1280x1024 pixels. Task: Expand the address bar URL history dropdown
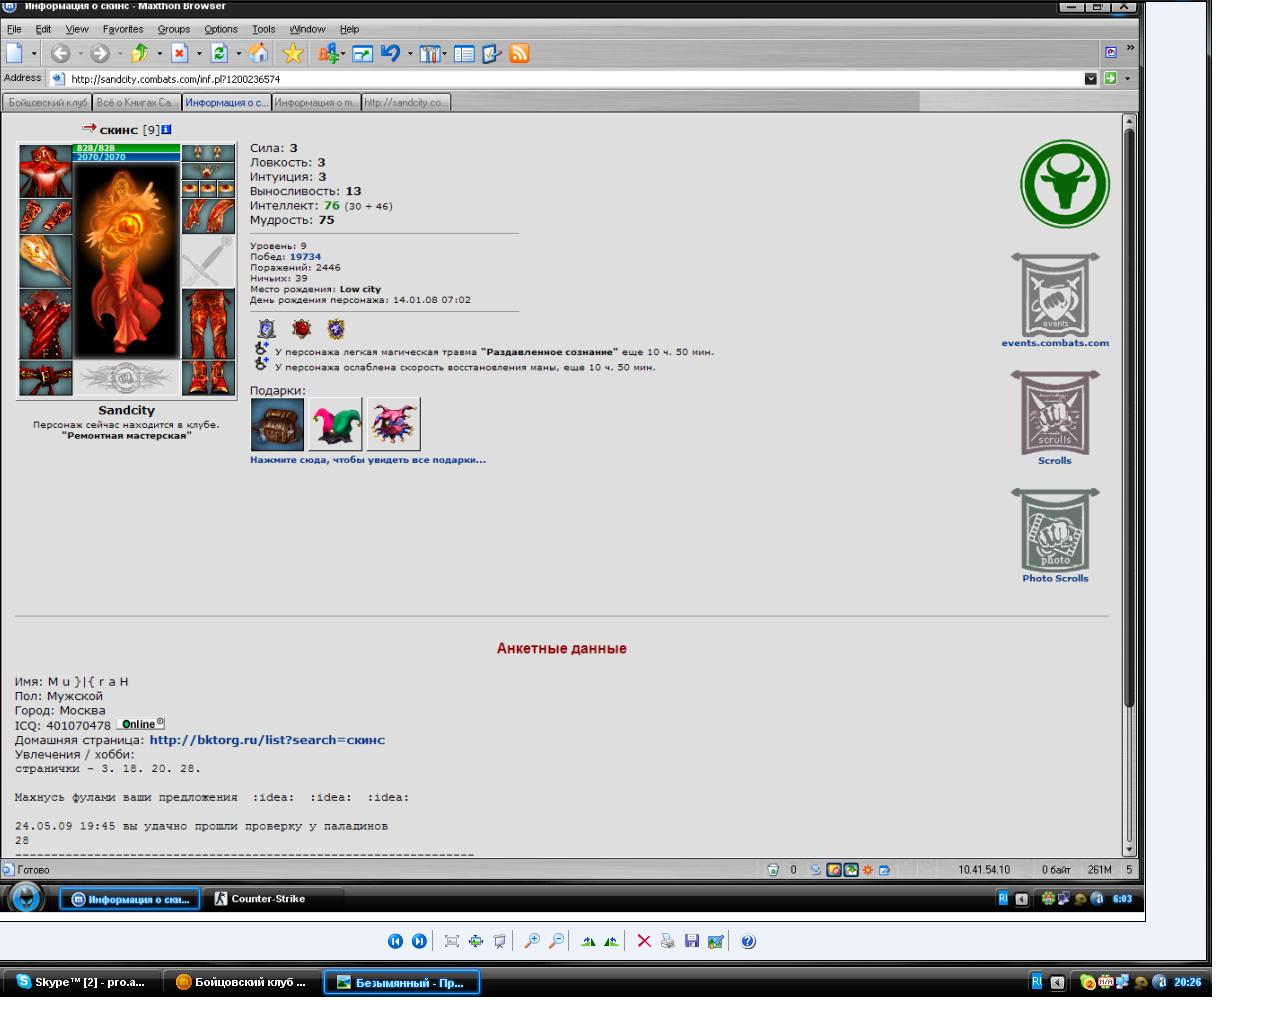(1091, 78)
